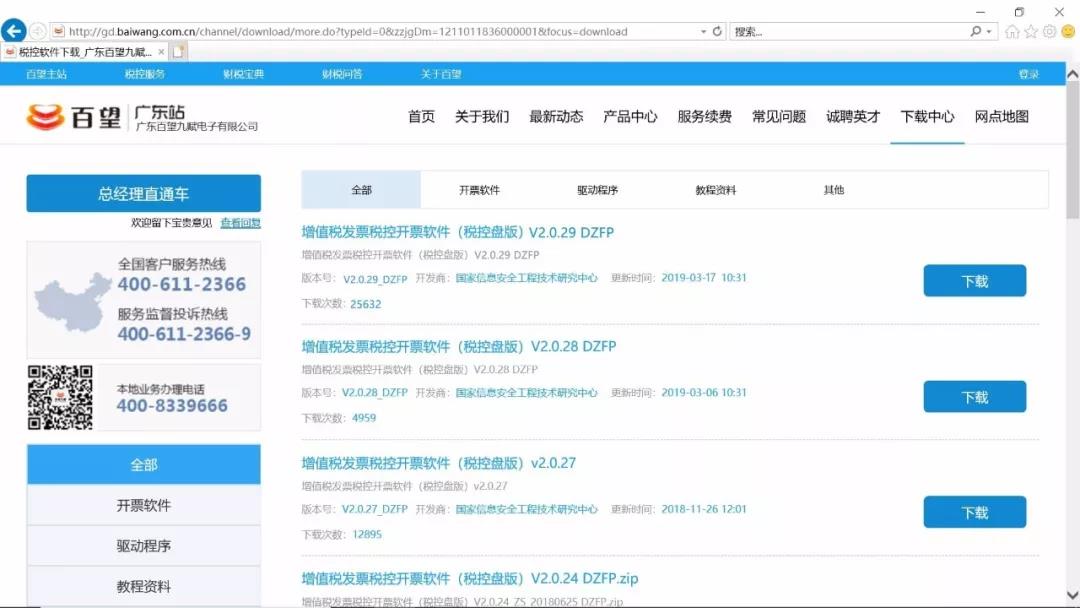The width and height of the screenshot is (1080, 608).
Task: Click the 百望 logo
Action: tap(74, 117)
